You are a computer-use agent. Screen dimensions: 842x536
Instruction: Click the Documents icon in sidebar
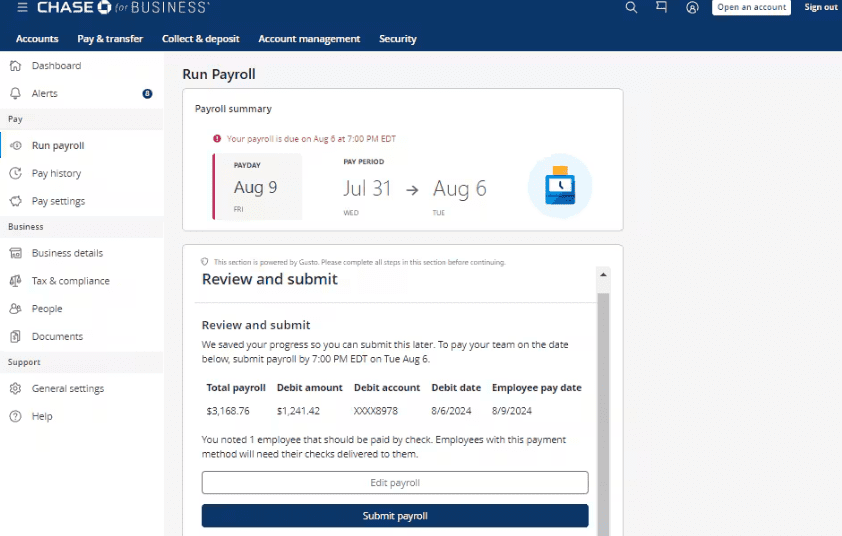pos(16,336)
